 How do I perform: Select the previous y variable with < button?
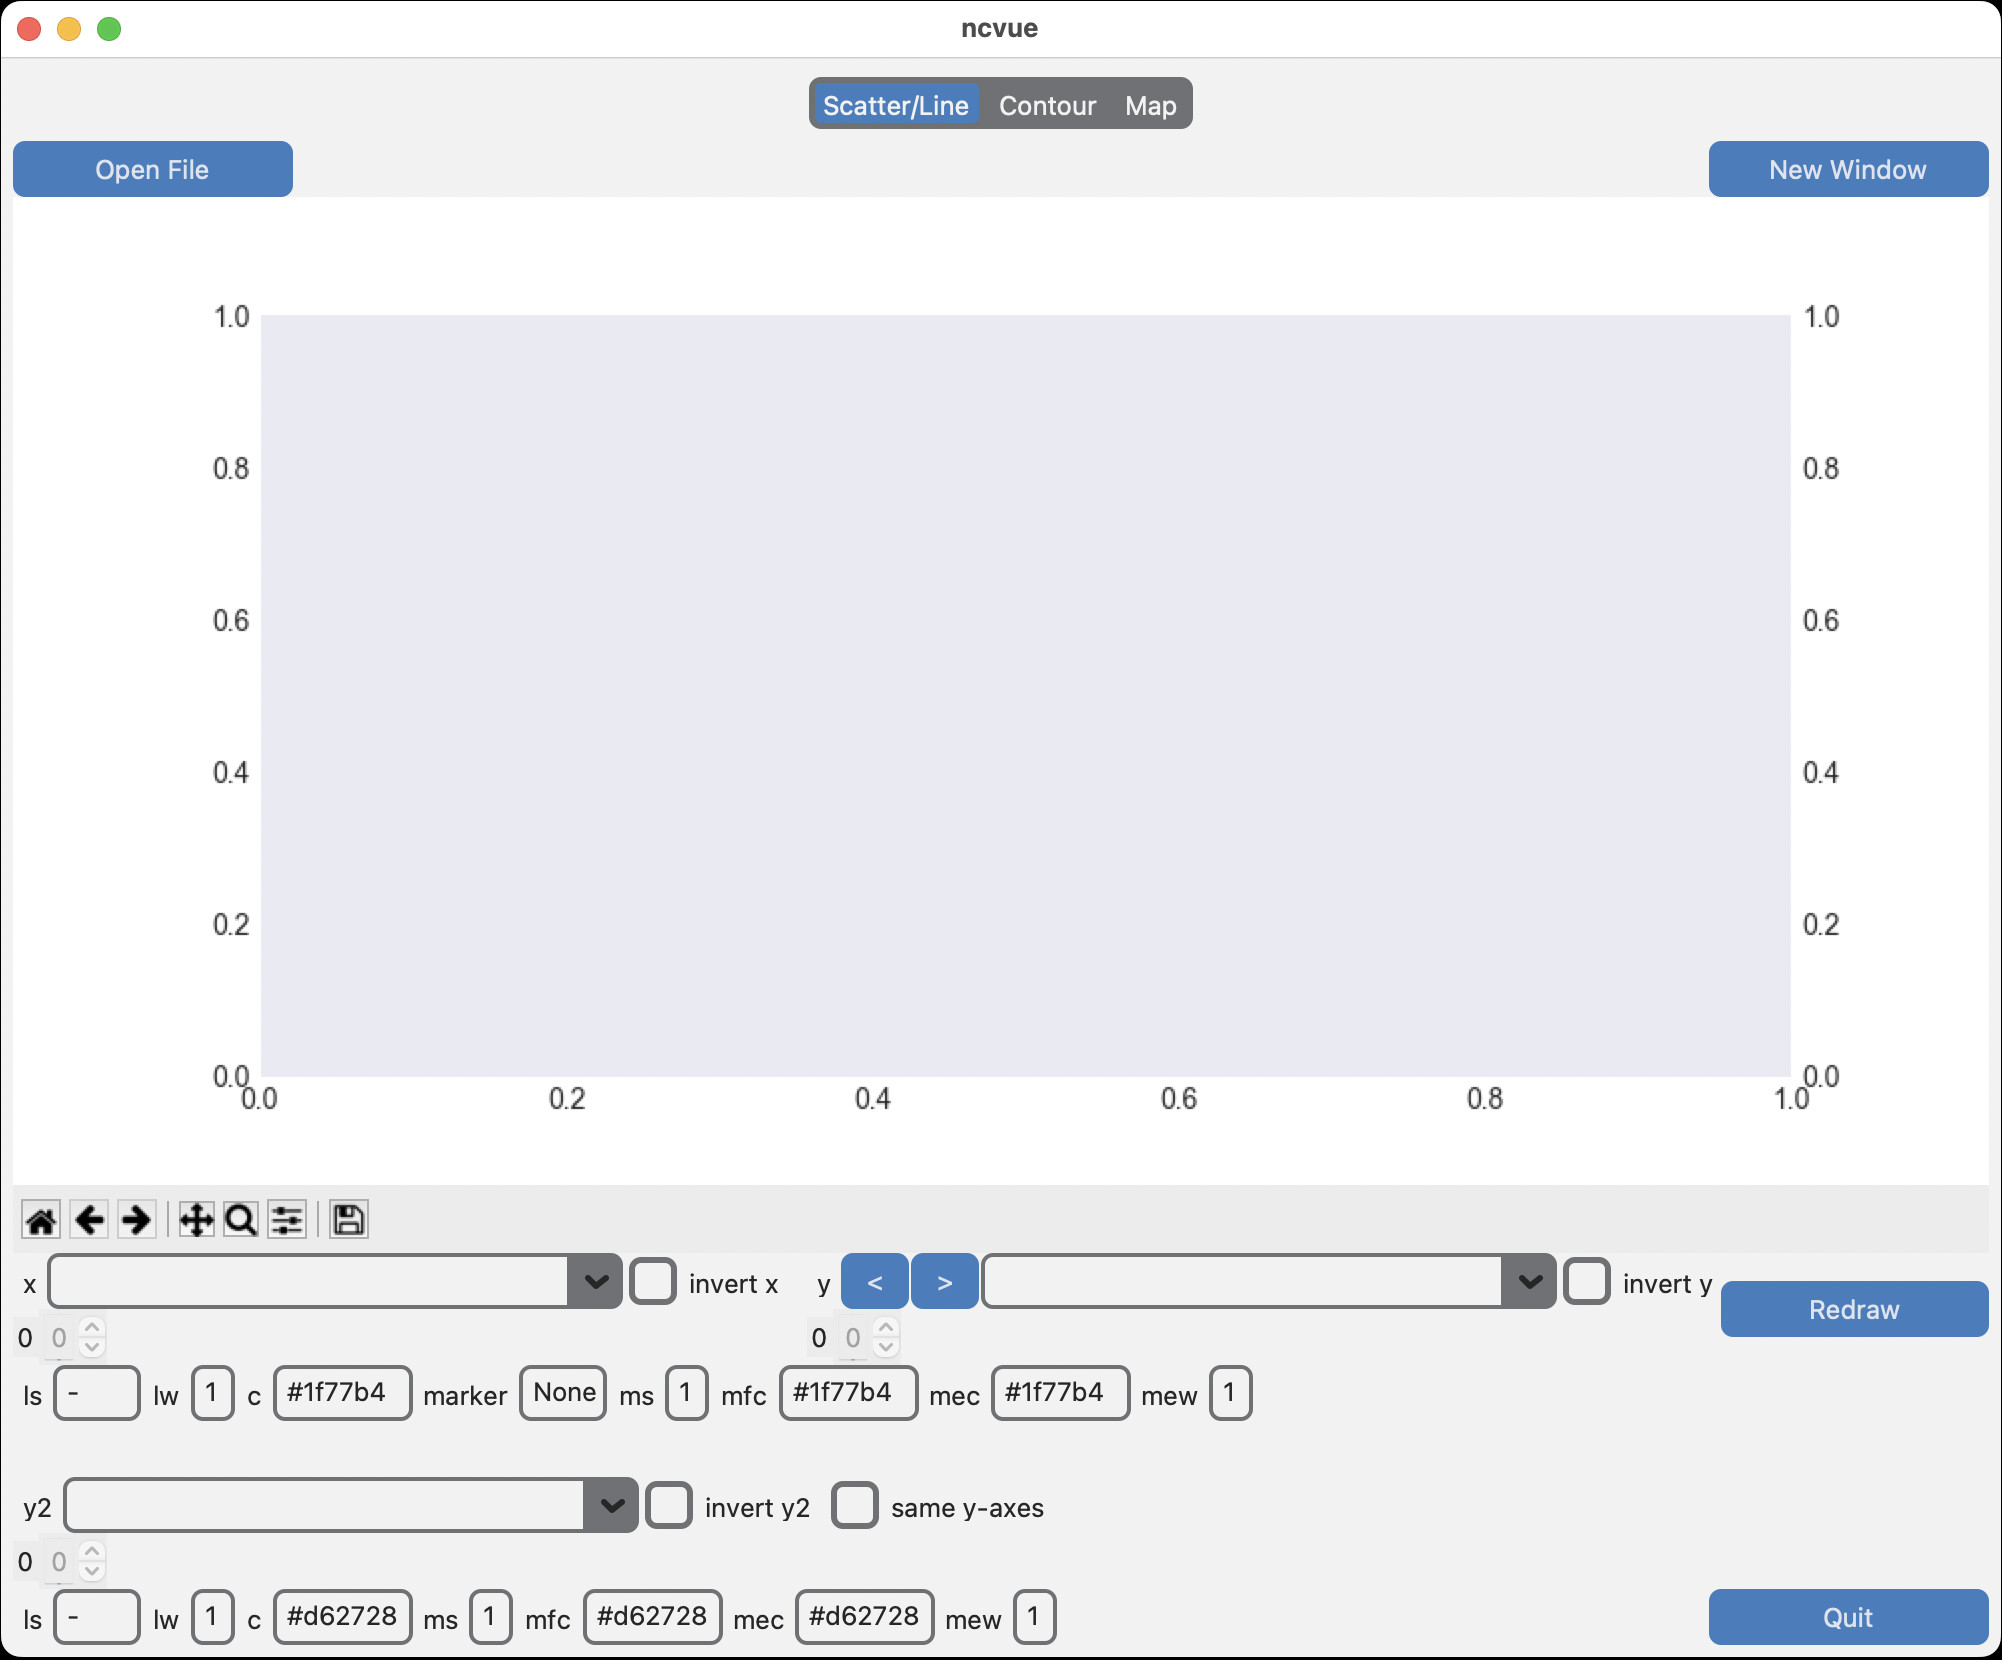tap(875, 1282)
